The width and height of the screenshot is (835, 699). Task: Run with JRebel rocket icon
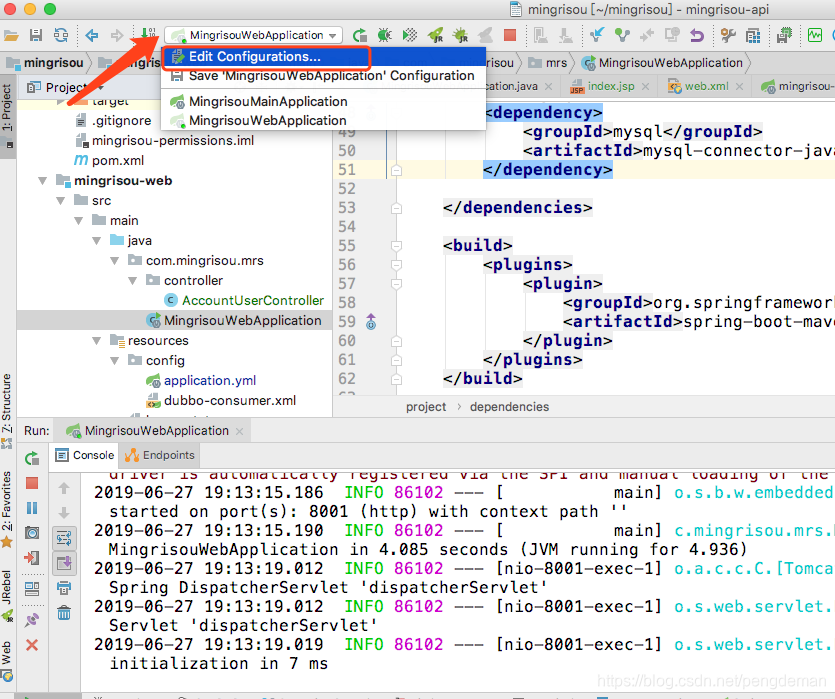(x=435, y=36)
